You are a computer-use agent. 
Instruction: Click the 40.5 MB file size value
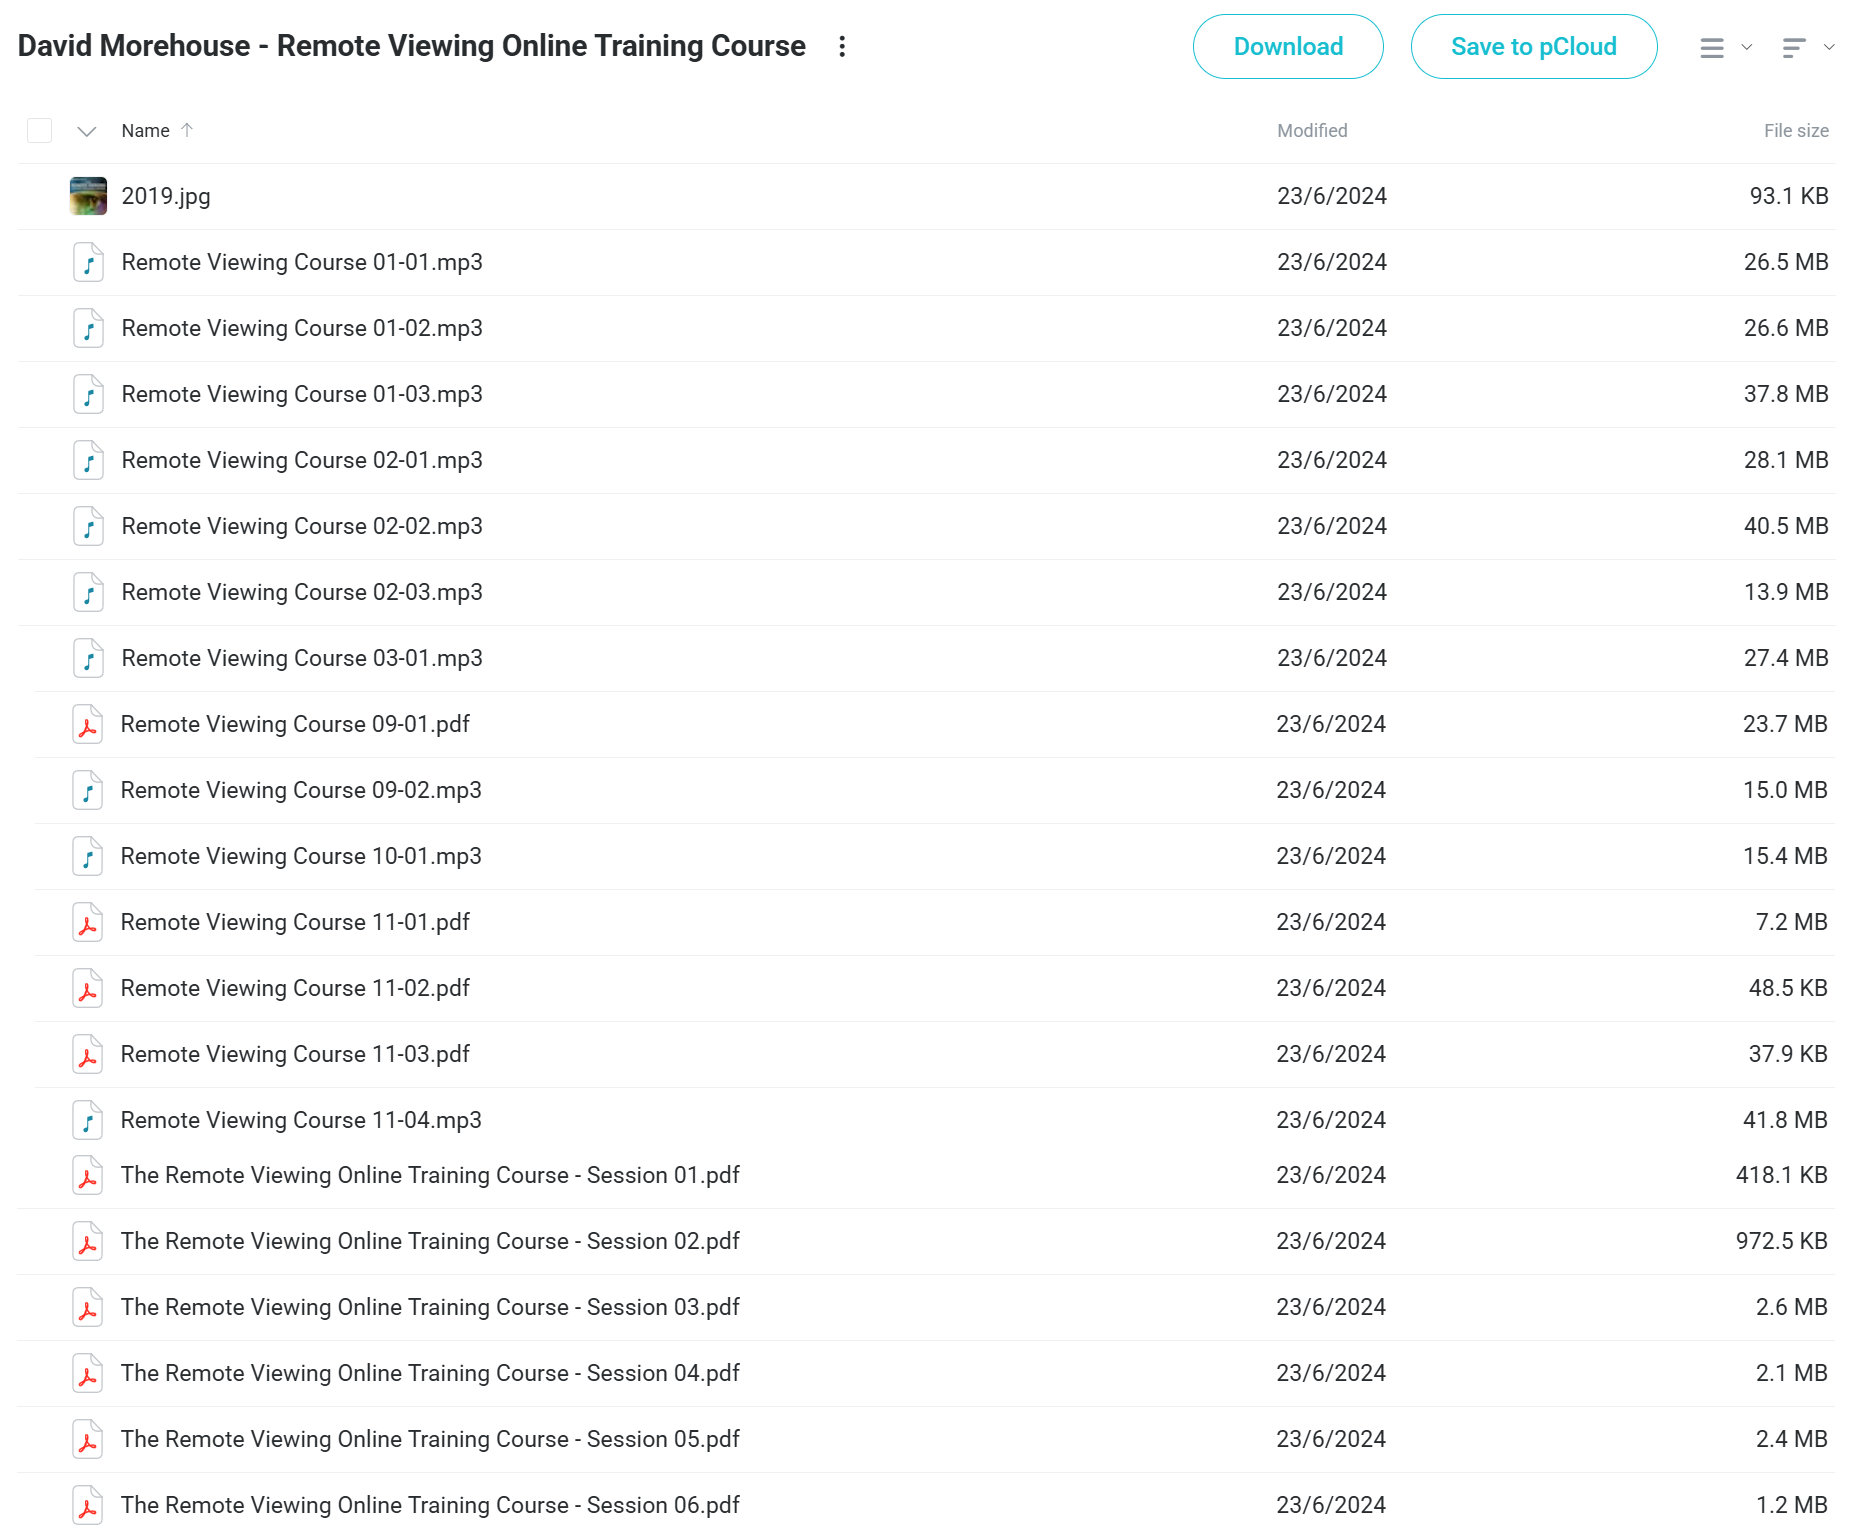pos(1786,526)
